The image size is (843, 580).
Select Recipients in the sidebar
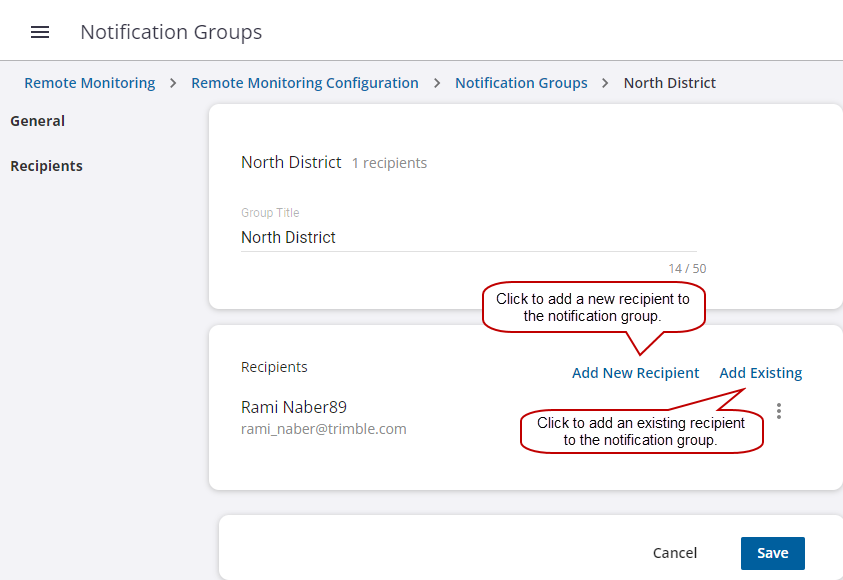pyautogui.click(x=46, y=166)
